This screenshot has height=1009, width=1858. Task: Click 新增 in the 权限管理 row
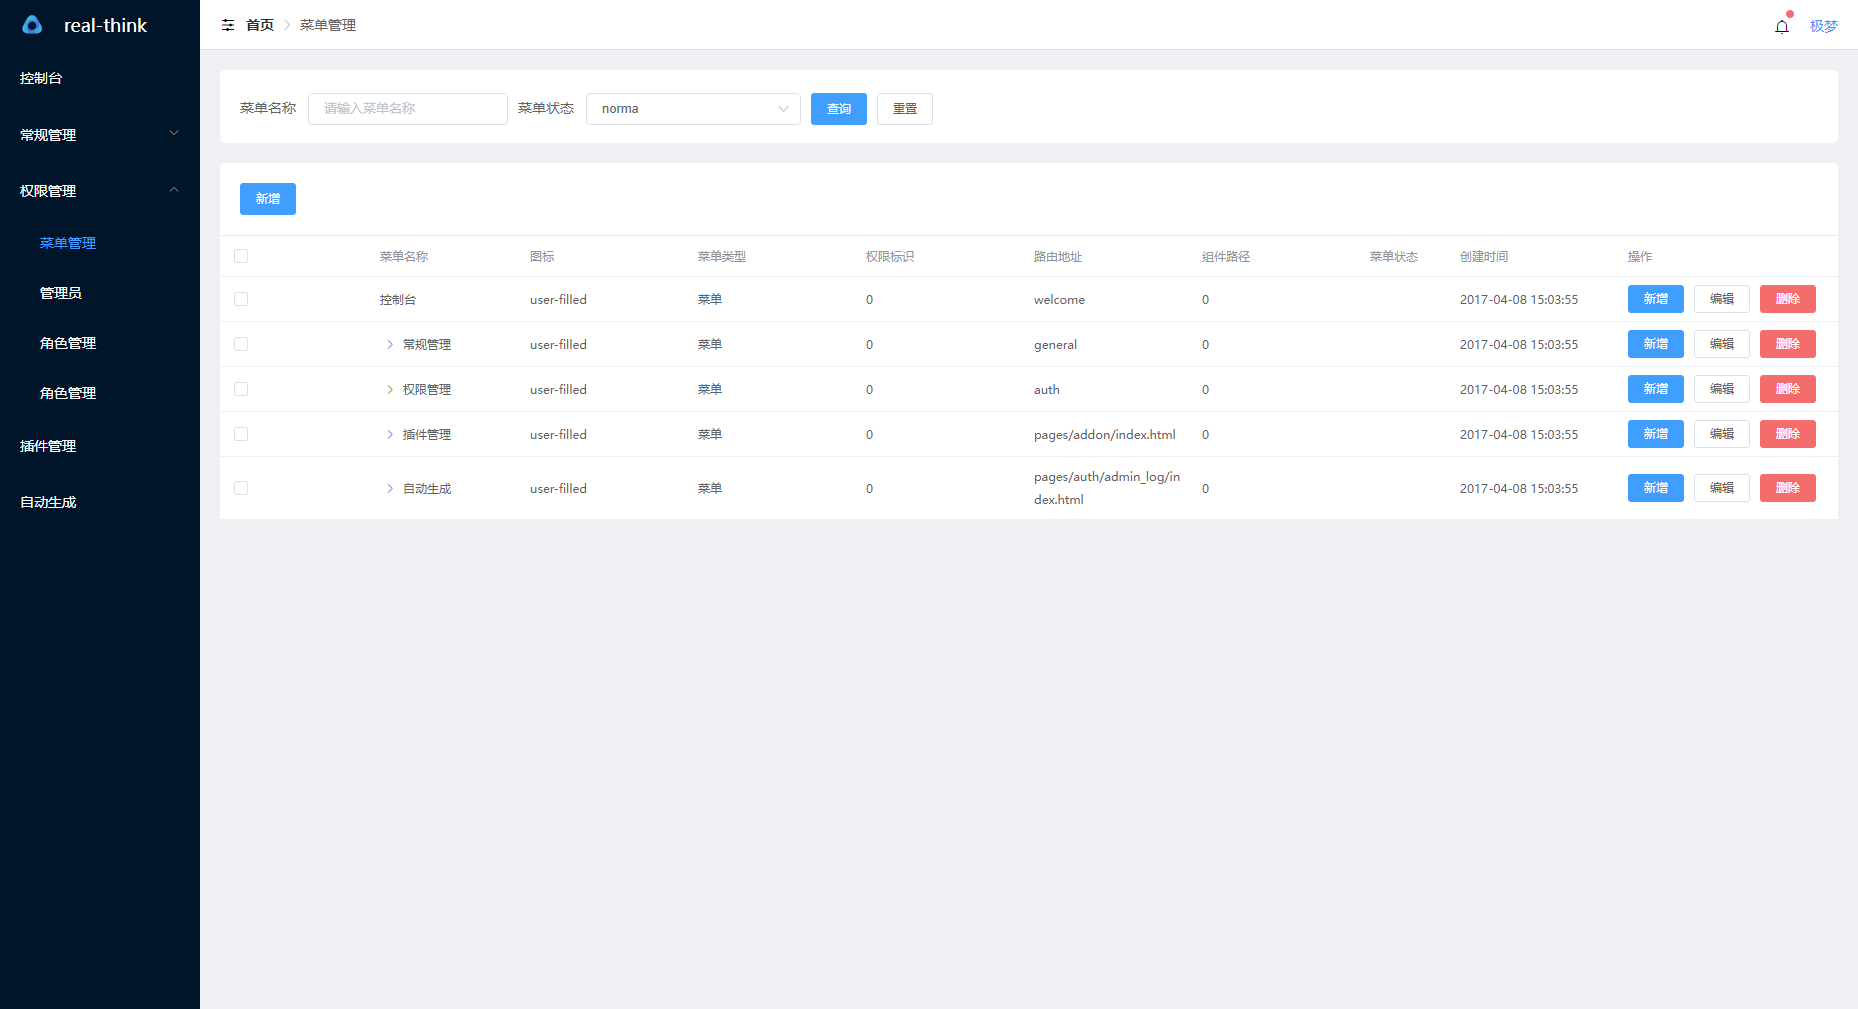pyautogui.click(x=1656, y=389)
